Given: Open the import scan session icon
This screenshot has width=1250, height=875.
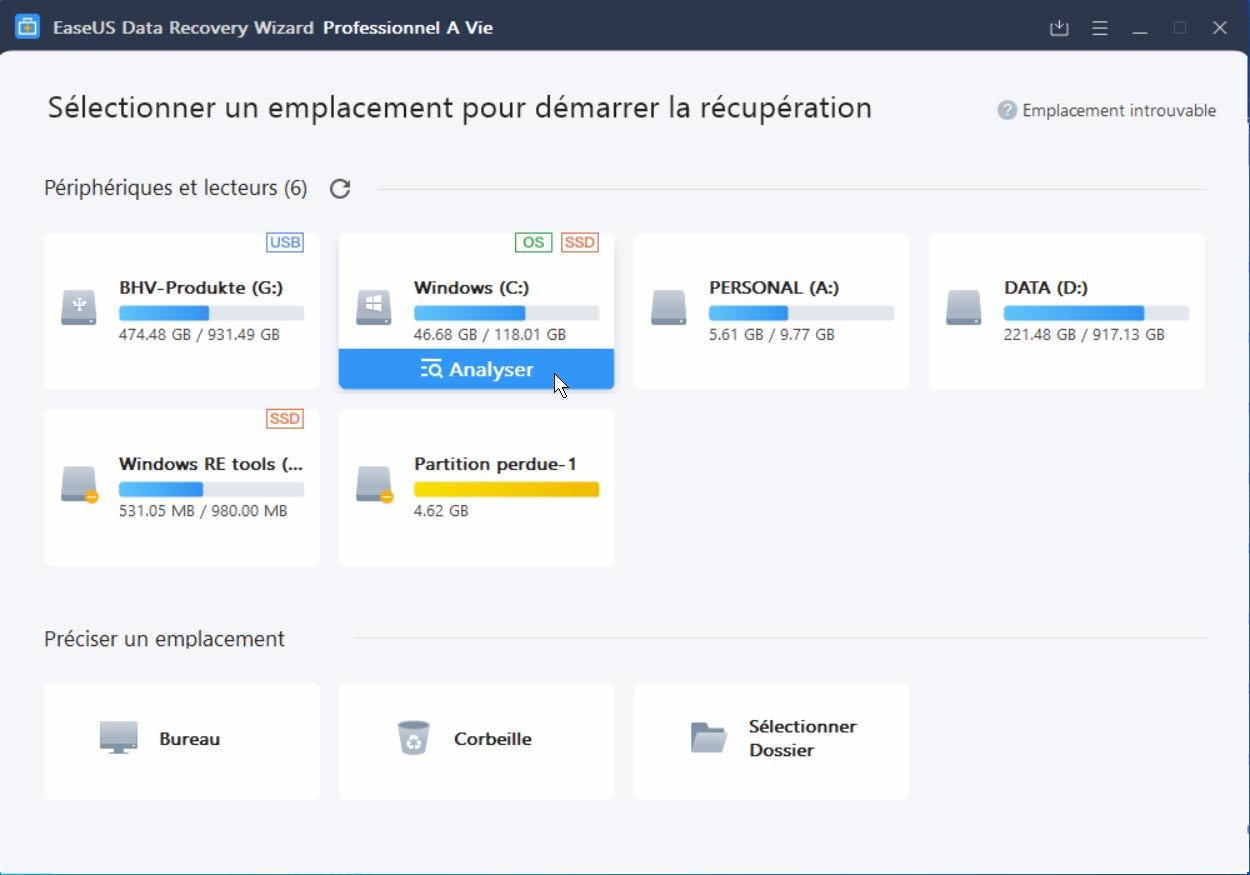Looking at the screenshot, I should (x=1059, y=28).
